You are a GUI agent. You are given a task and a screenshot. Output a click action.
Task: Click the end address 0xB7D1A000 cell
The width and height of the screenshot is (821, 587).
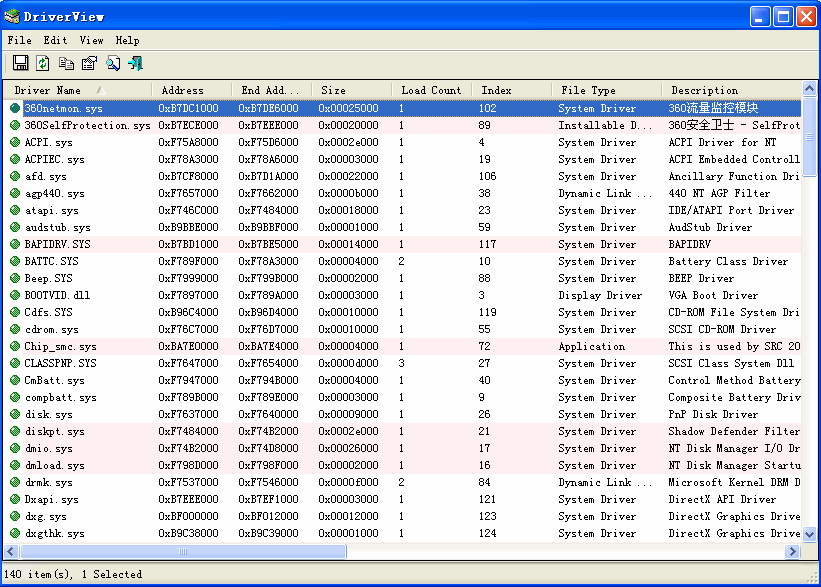[x=269, y=176]
